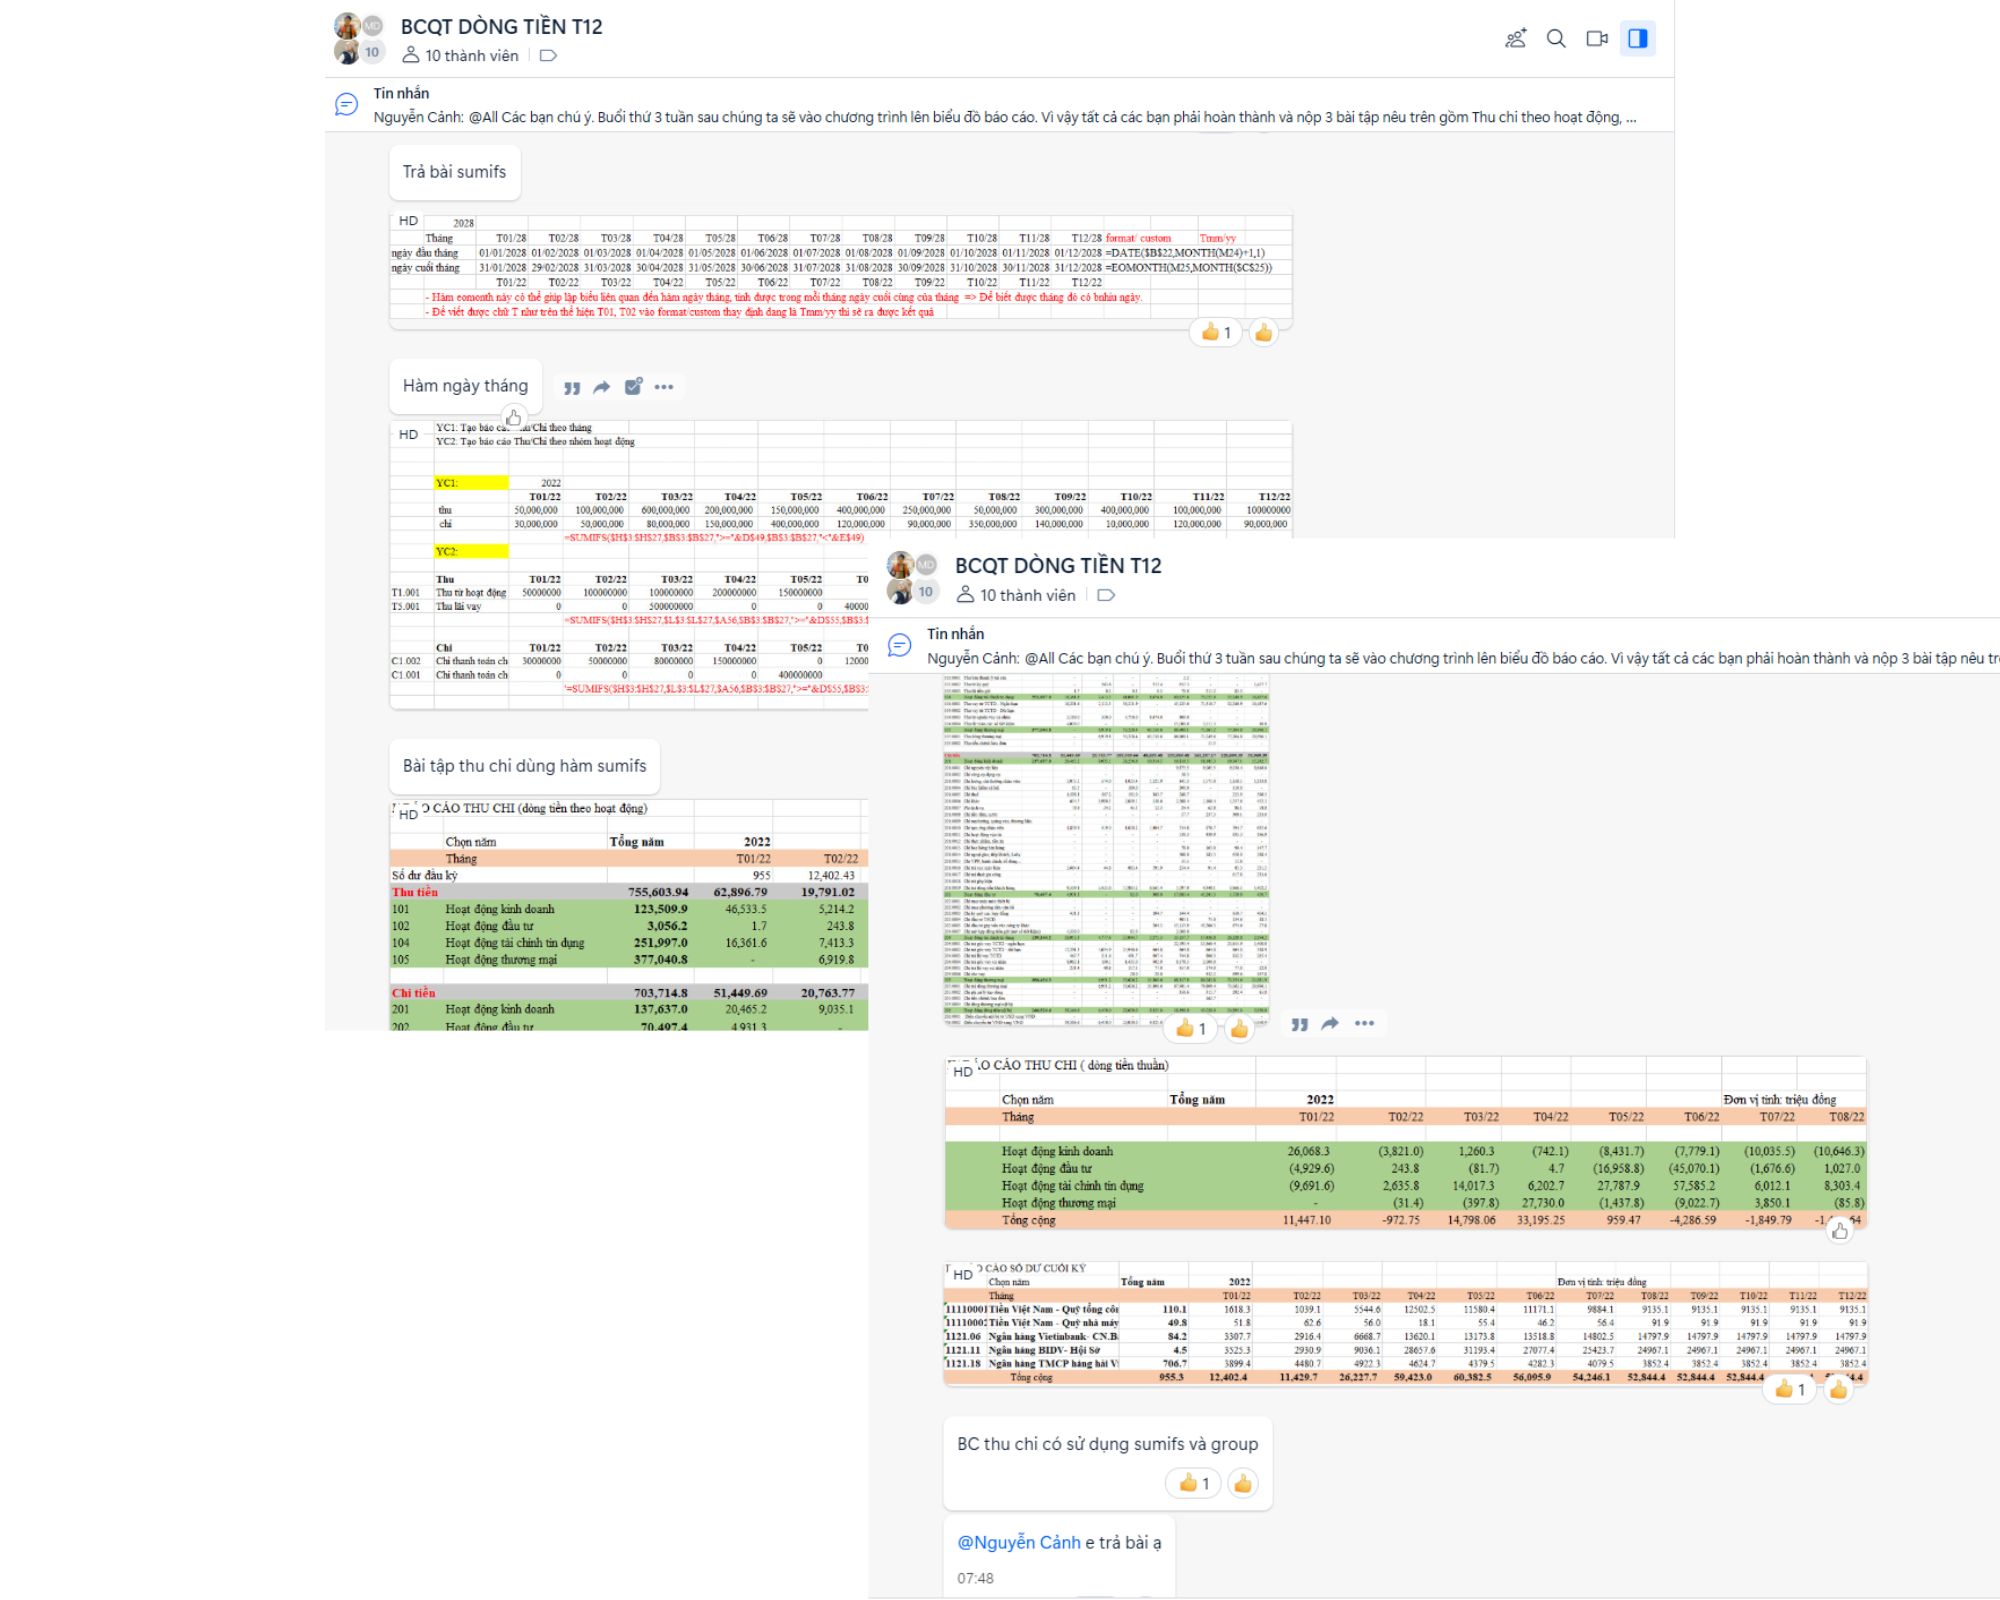Screen dimensions: 2000x1600
Task: Open search in conversation
Action: point(1556,39)
